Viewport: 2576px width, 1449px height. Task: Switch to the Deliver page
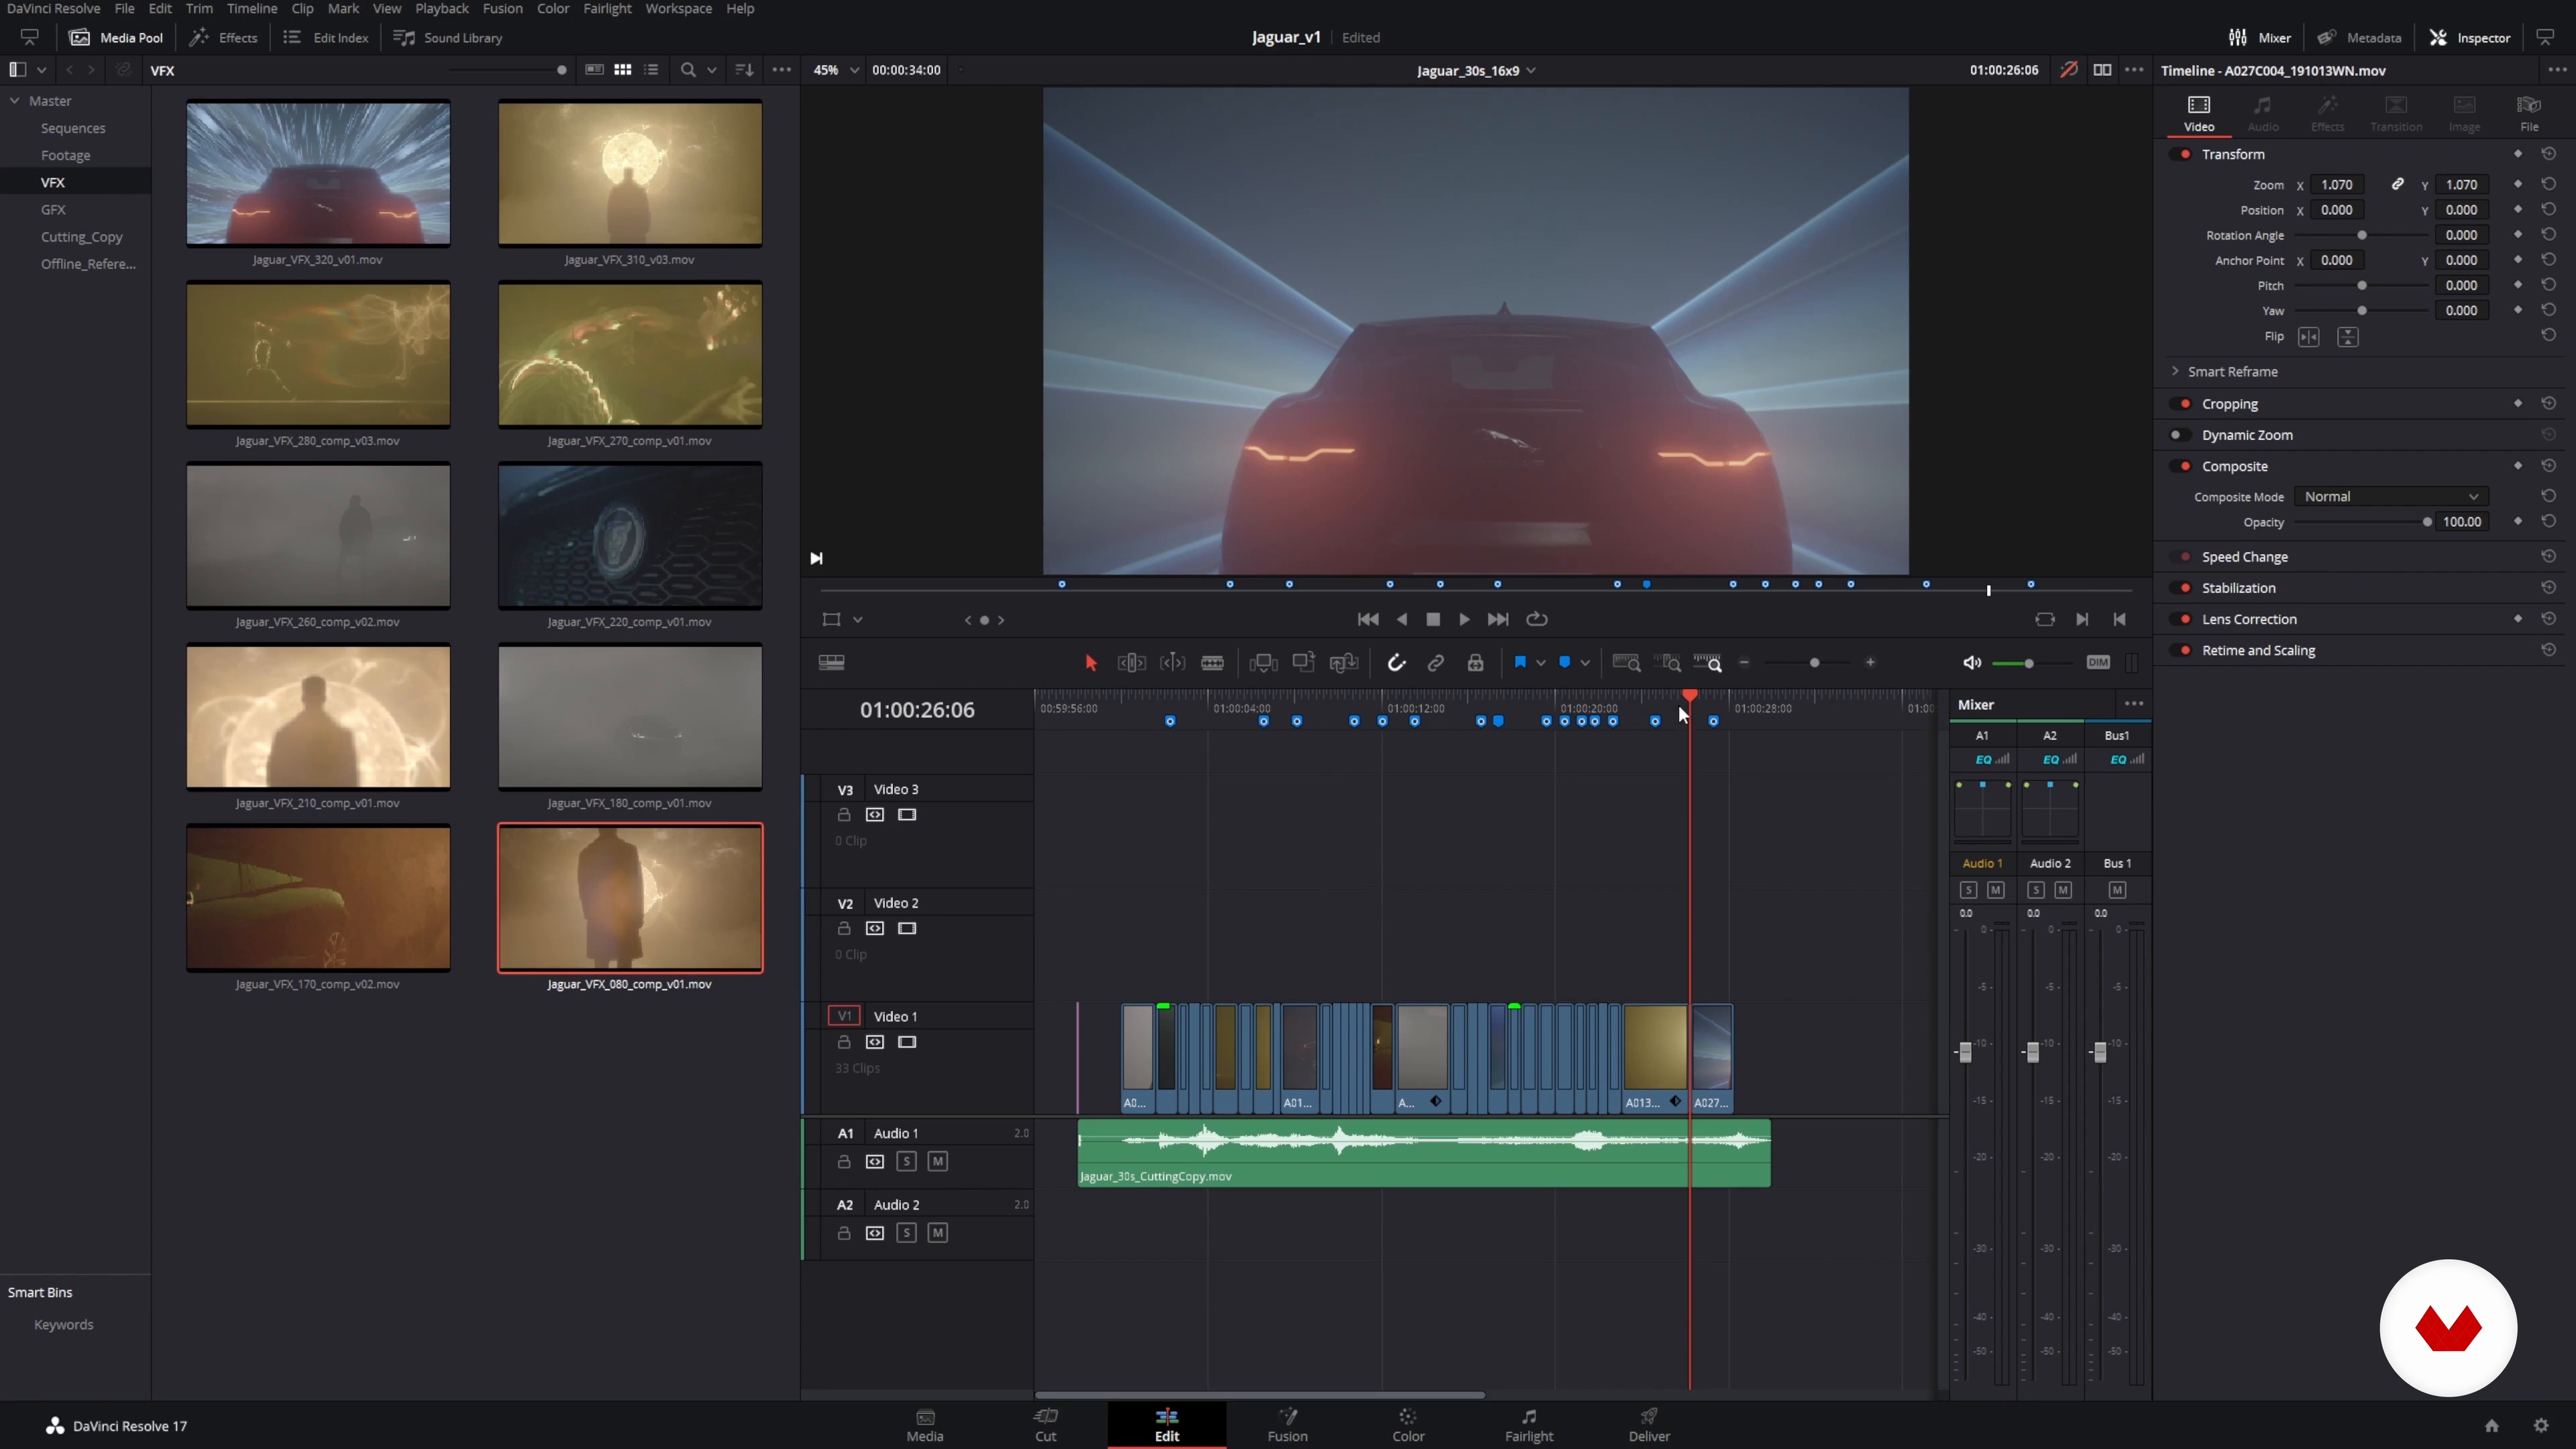(1649, 1425)
